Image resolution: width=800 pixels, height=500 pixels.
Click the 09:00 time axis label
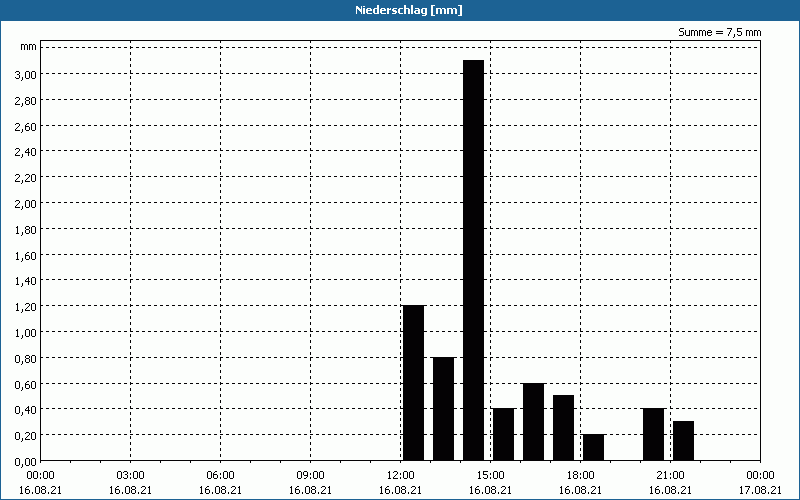coord(310,476)
